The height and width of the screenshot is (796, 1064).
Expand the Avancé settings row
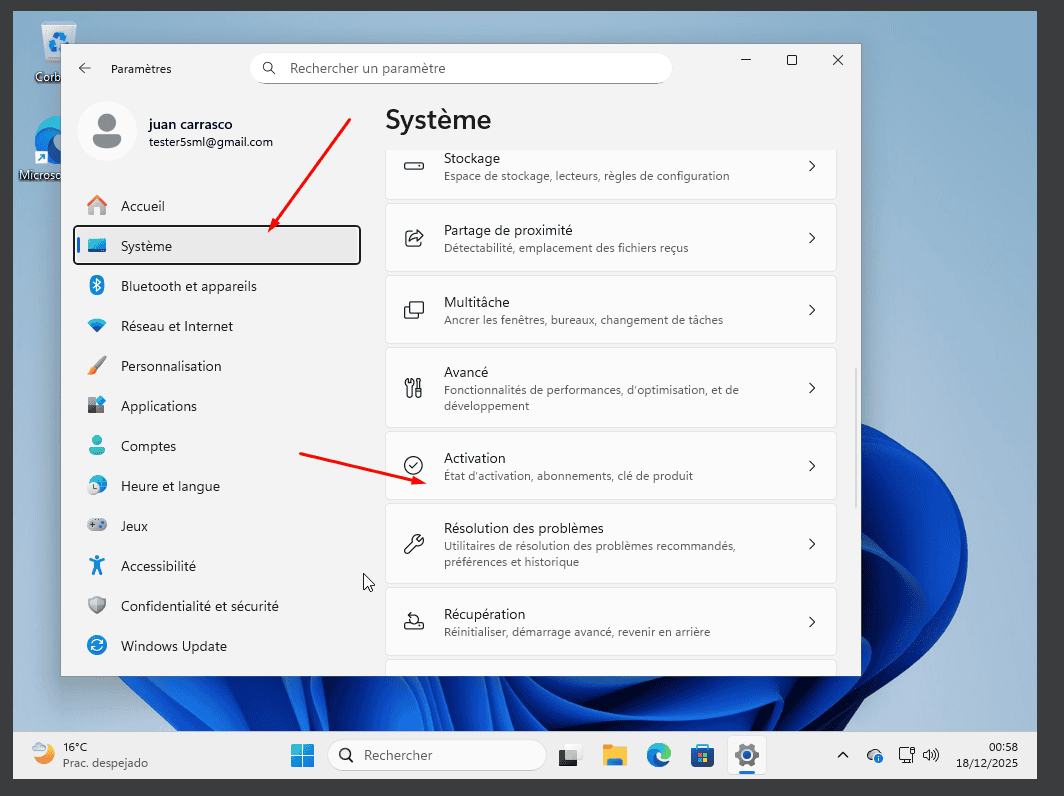pos(610,387)
